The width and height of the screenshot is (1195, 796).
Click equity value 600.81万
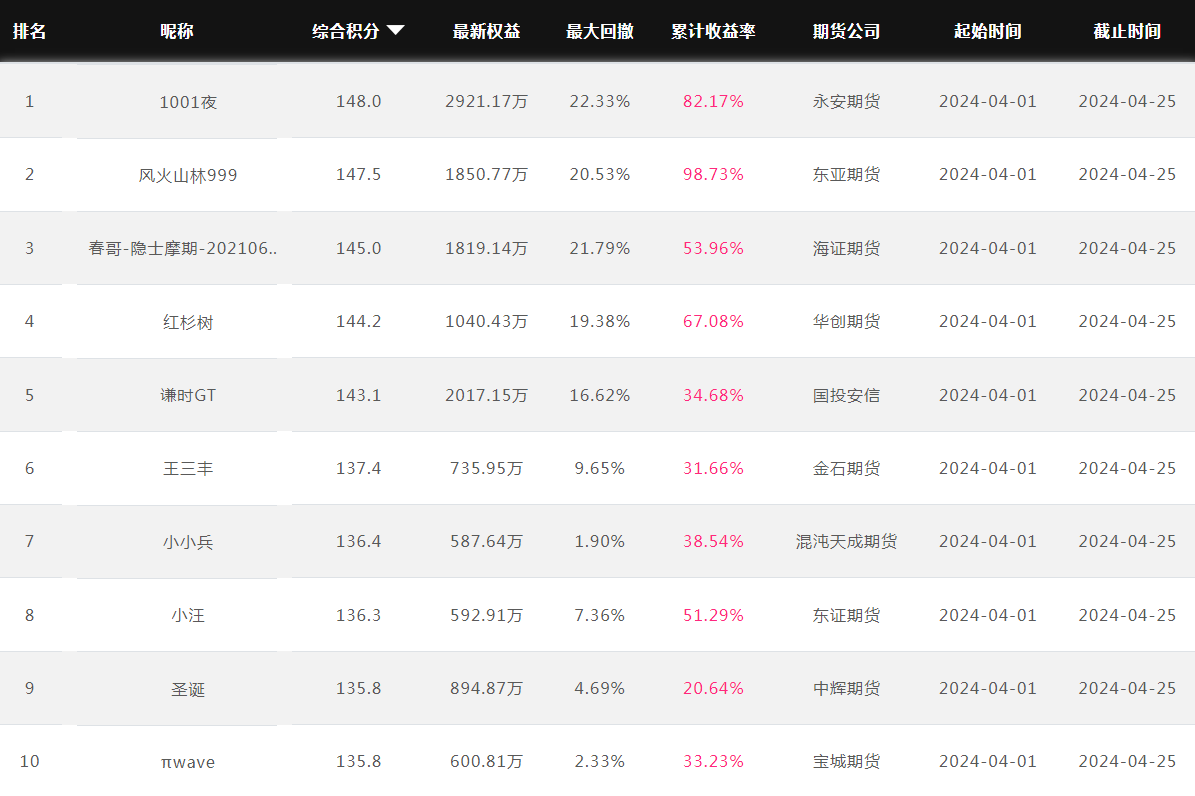click(486, 762)
